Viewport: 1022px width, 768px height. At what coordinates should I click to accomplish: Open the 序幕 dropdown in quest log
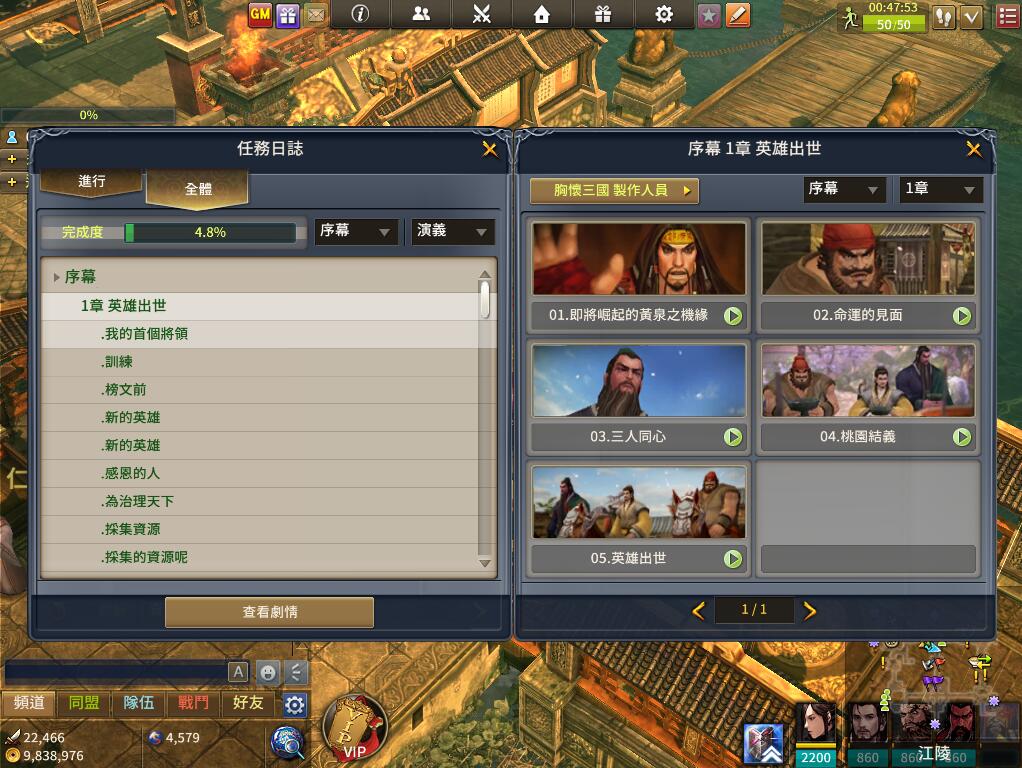[356, 231]
